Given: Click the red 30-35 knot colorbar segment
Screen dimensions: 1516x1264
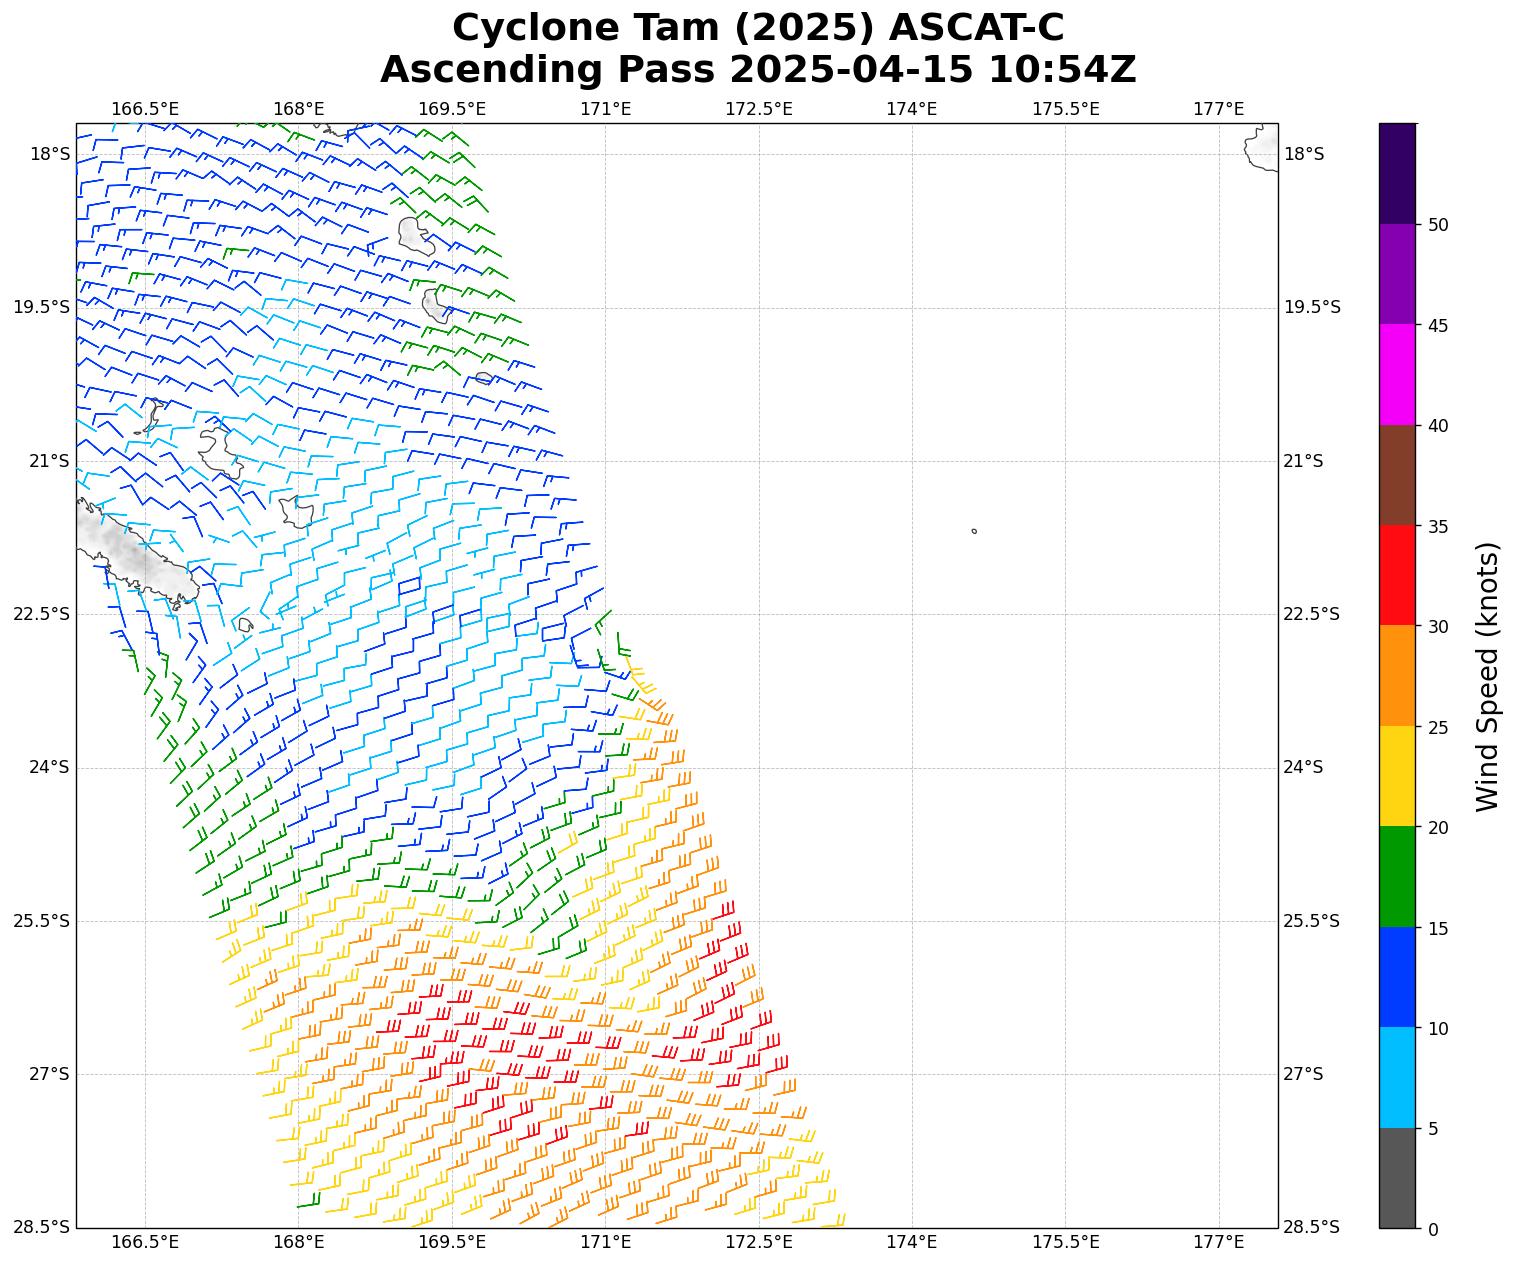Looking at the screenshot, I should (x=1397, y=575).
